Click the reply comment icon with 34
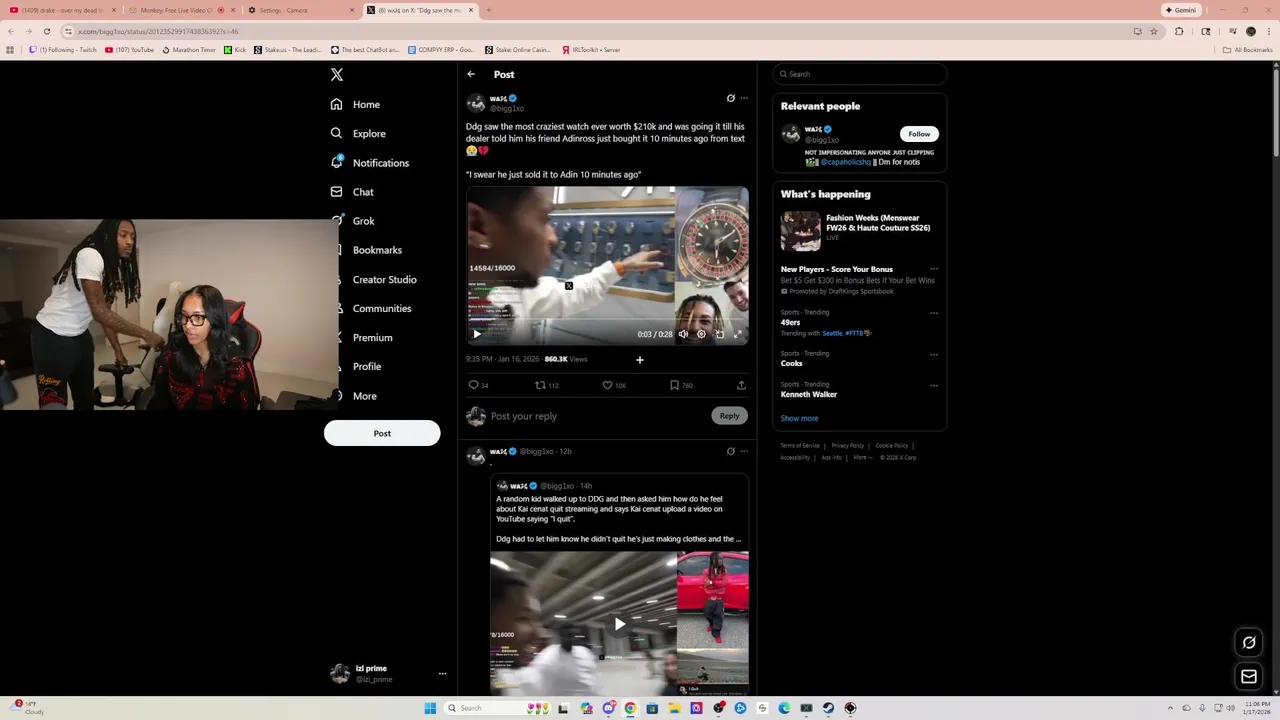 click(473, 385)
